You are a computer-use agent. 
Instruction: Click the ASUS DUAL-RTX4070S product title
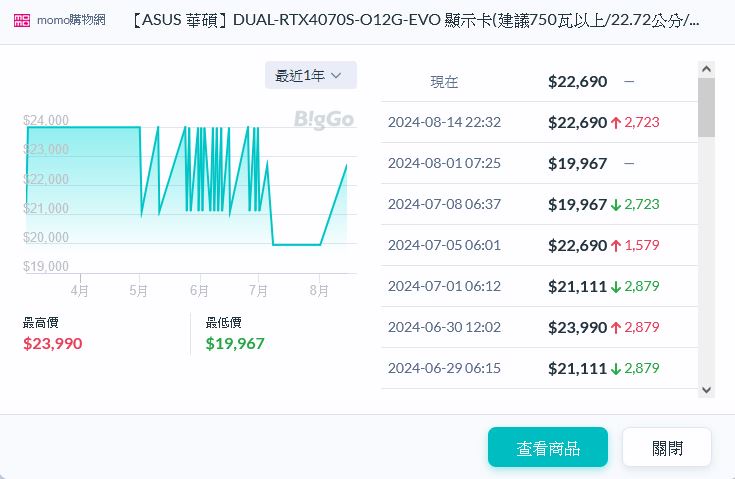click(x=415, y=21)
